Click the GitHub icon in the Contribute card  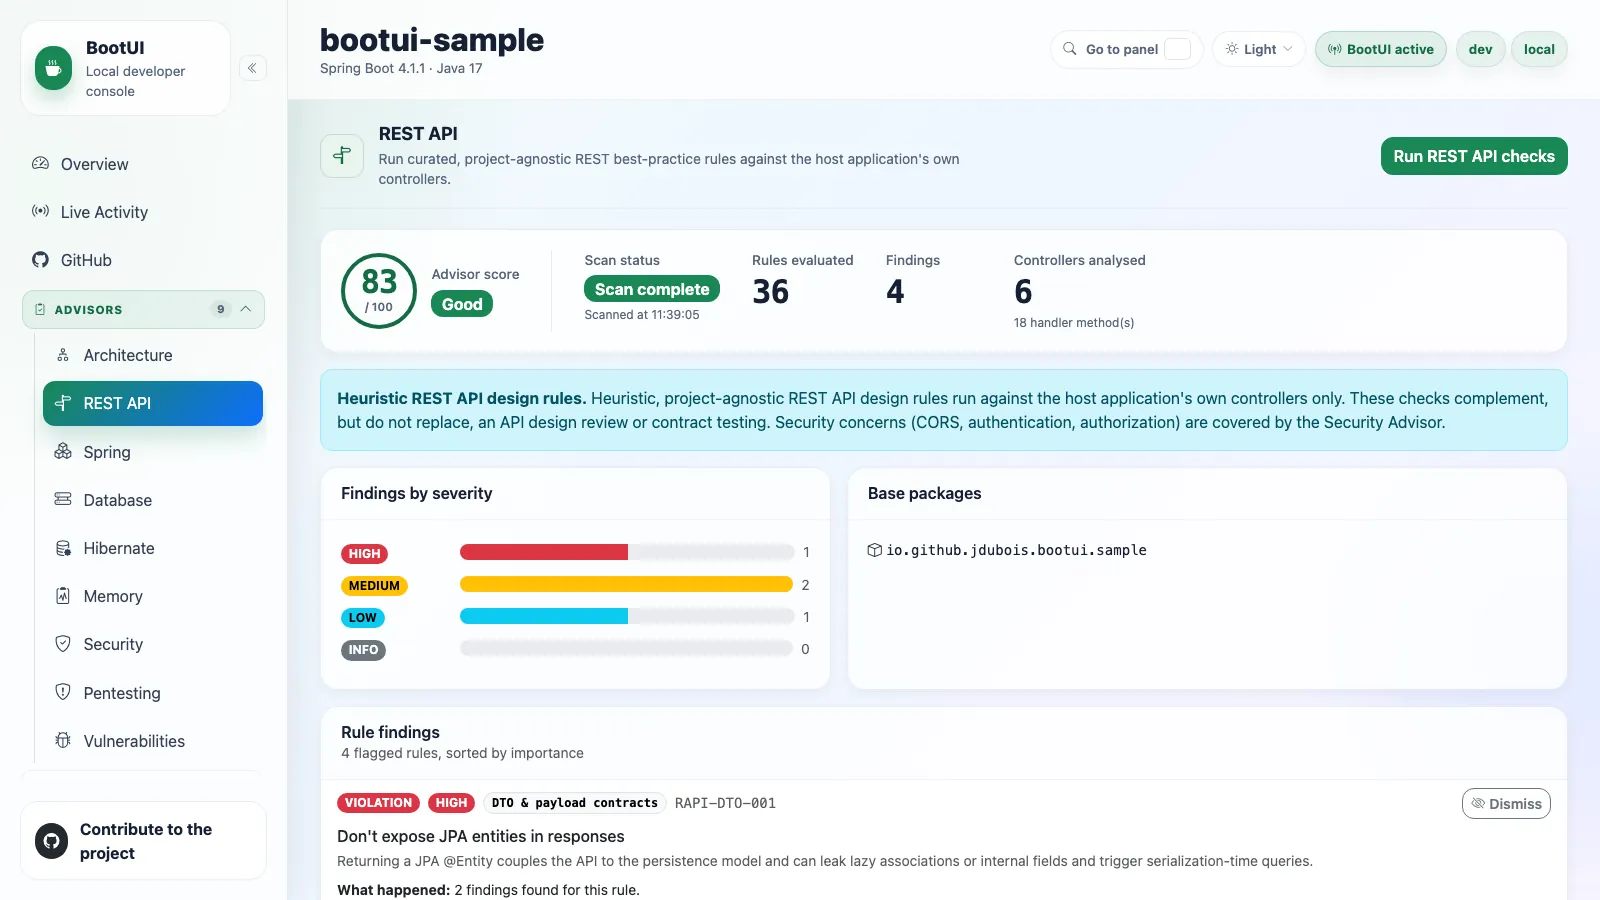pos(52,841)
